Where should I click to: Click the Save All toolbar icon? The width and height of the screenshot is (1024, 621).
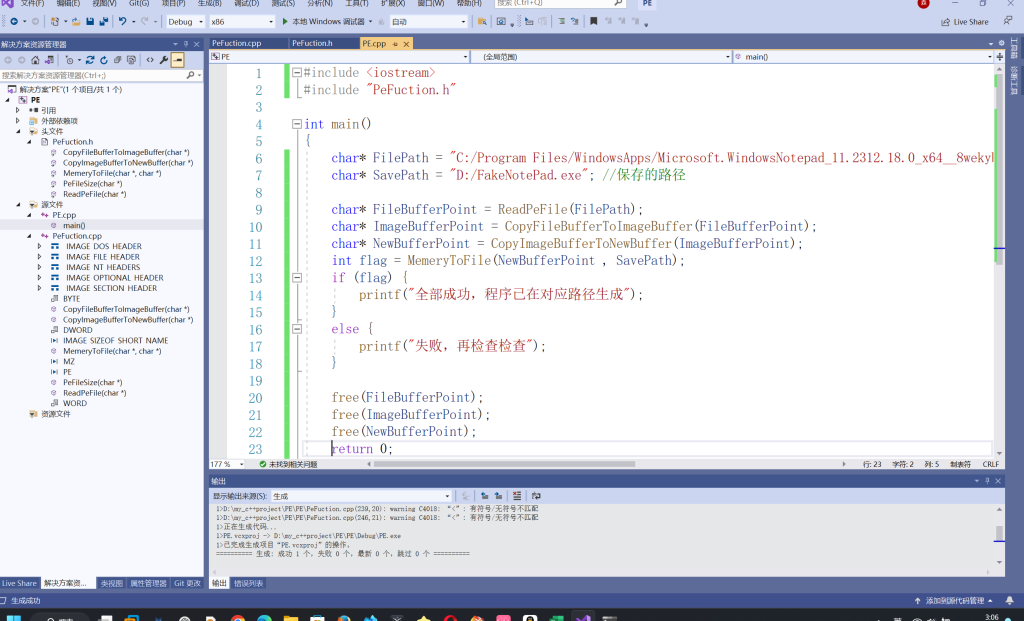click(104, 21)
